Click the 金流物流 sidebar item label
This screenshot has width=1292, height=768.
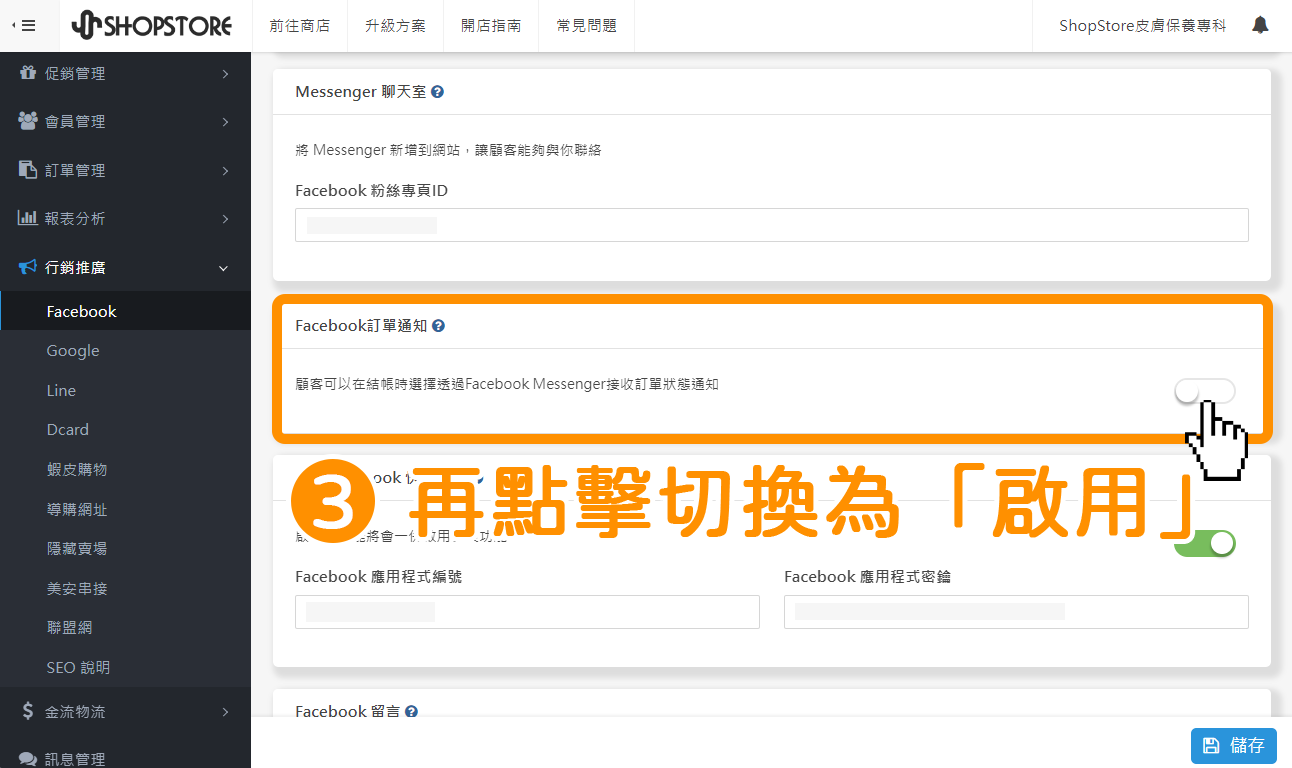[x=75, y=712]
